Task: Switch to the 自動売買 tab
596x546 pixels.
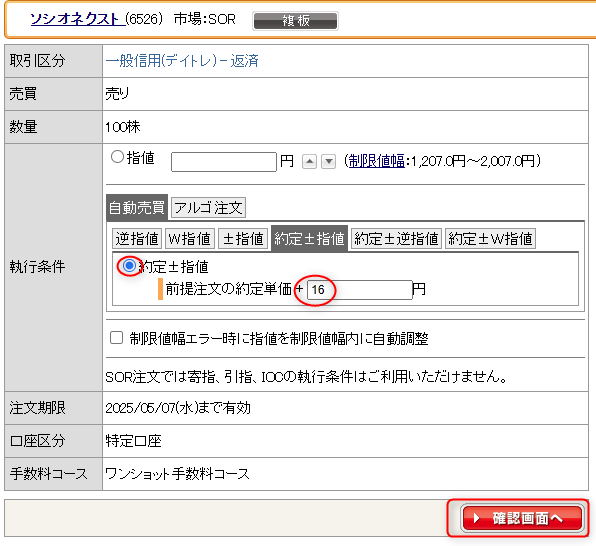Action: [x=137, y=208]
